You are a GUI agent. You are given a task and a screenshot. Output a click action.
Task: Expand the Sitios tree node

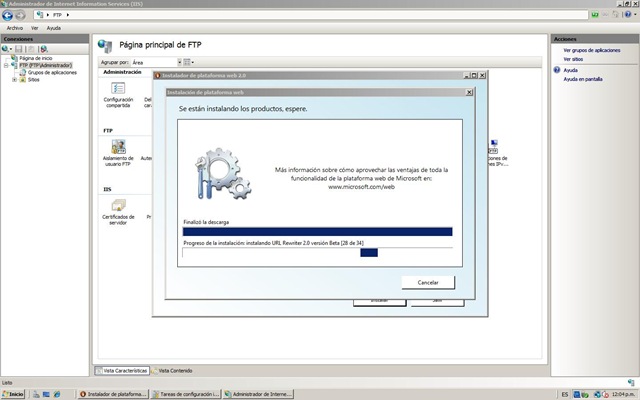click(14, 80)
